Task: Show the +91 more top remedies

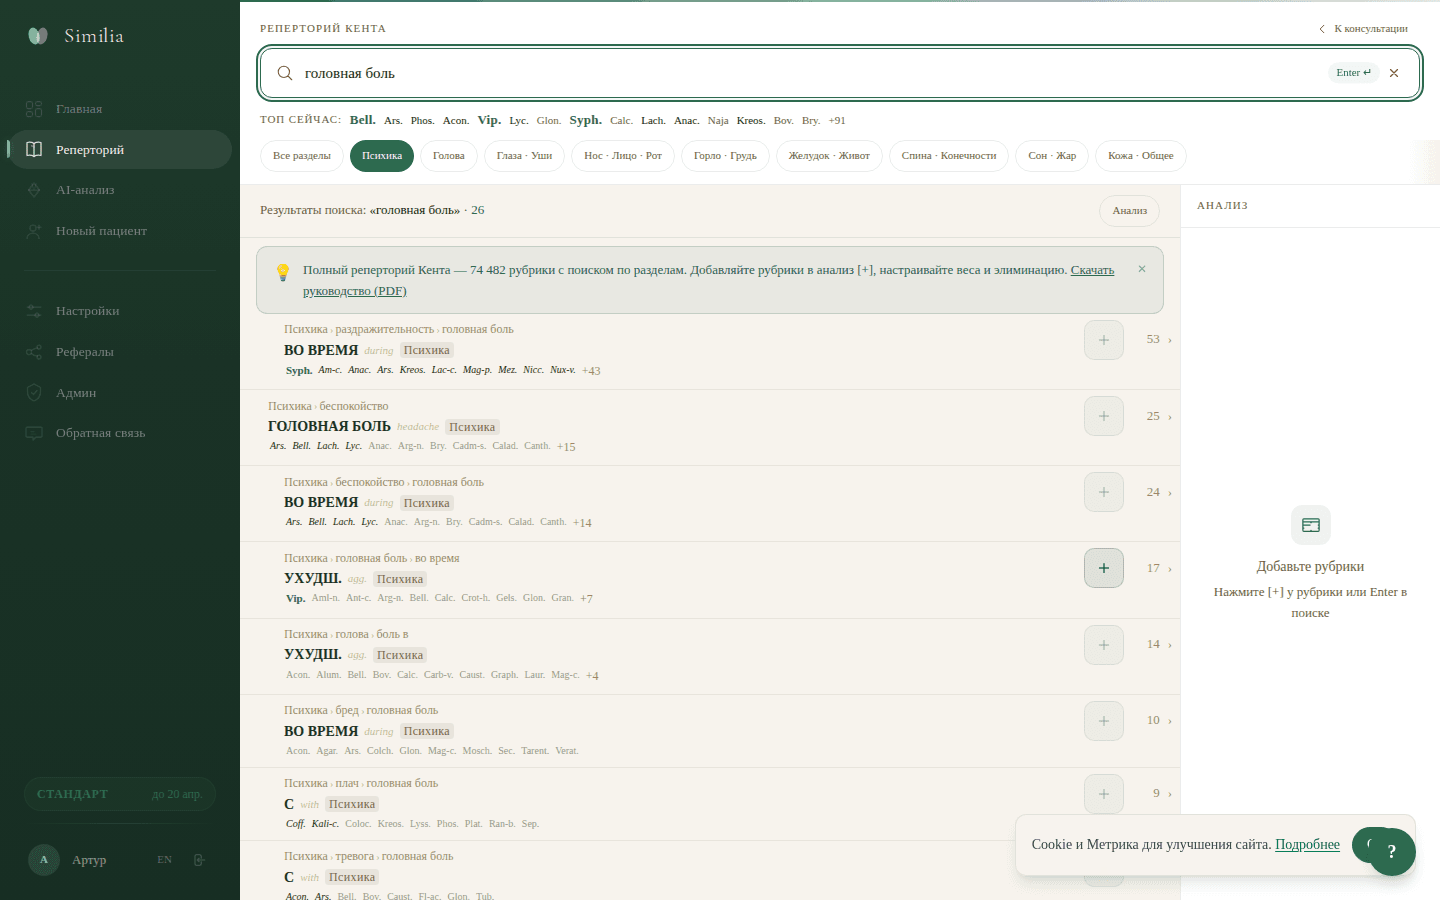Action: (x=837, y=121)
